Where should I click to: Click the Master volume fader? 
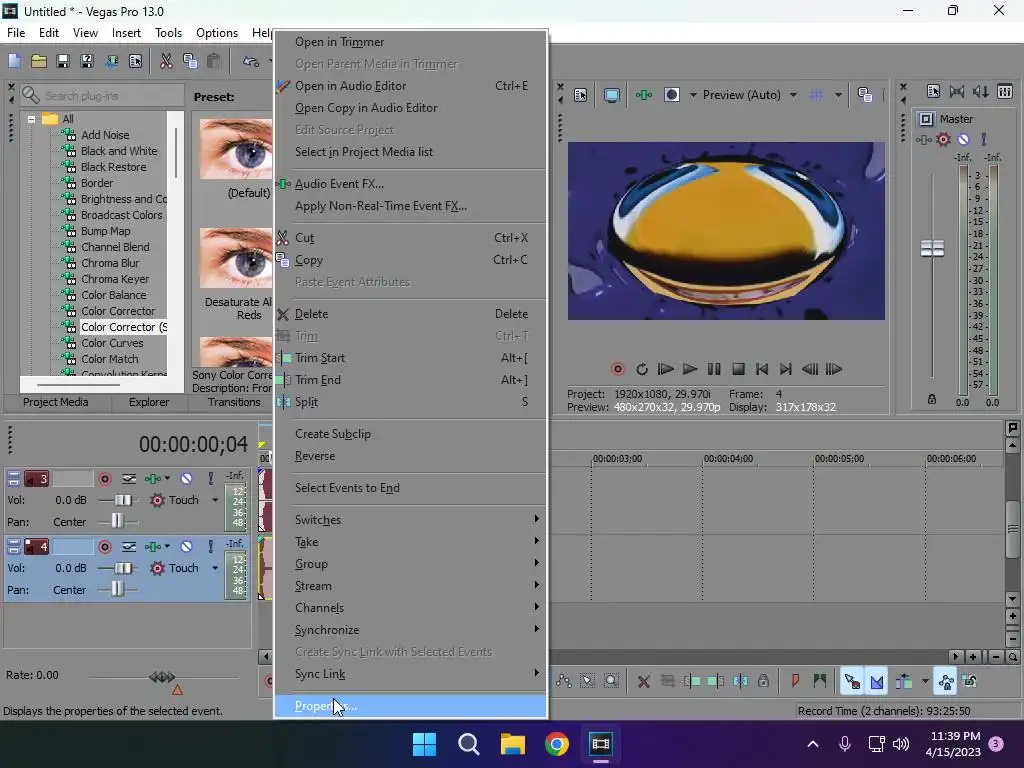[x=932, y=248]
